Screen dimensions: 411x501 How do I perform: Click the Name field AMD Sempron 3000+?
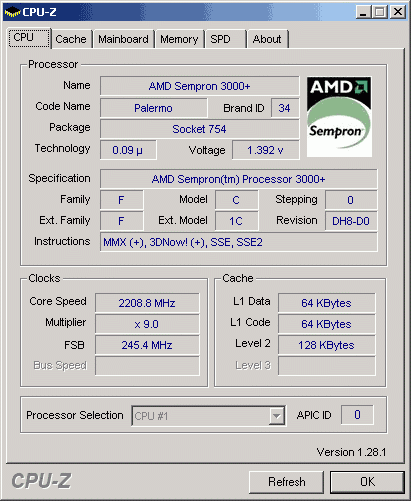[199, 86]
